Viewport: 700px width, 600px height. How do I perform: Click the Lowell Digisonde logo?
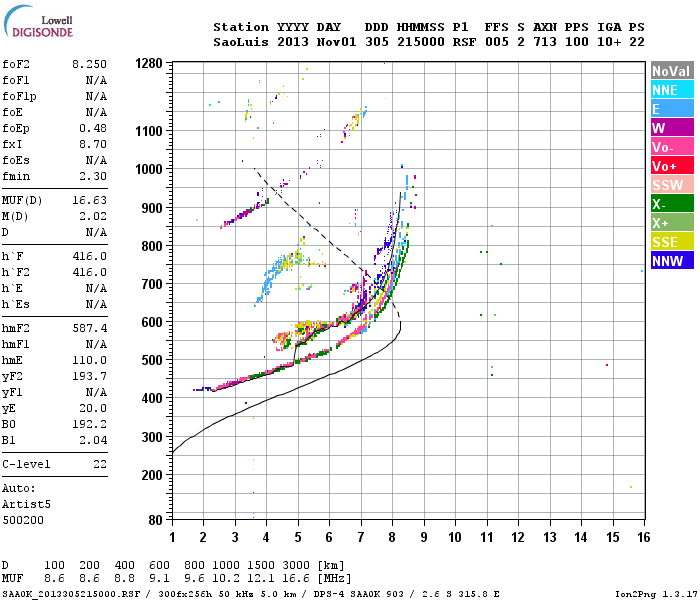[38, 21]
